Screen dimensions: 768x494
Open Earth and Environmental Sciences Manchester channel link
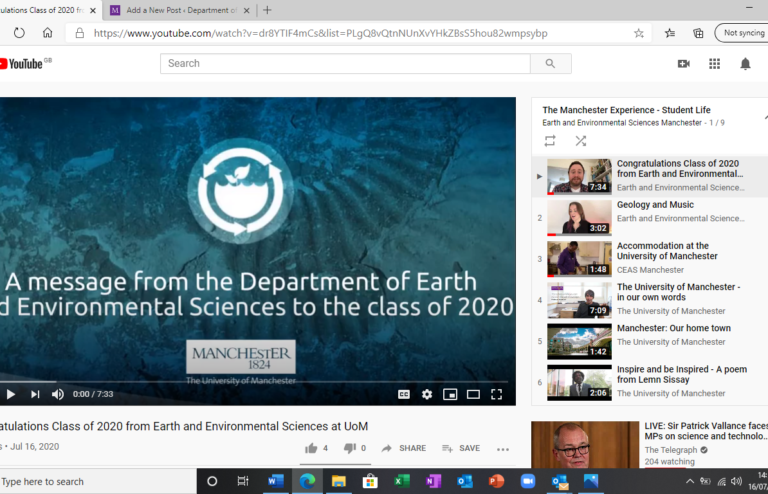pyautogui.click(x=622, y=123)
